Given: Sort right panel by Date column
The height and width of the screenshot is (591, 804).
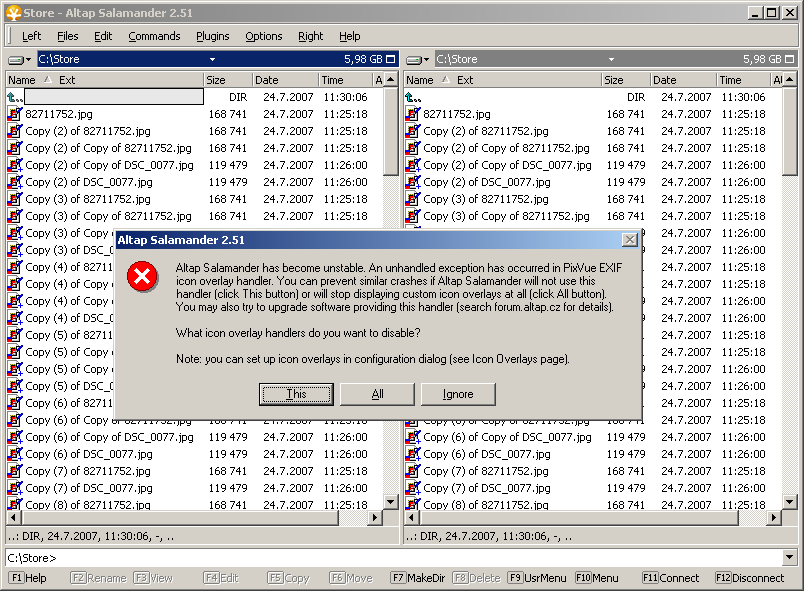Looking at the screenshot, I should [x=683, y=80].
